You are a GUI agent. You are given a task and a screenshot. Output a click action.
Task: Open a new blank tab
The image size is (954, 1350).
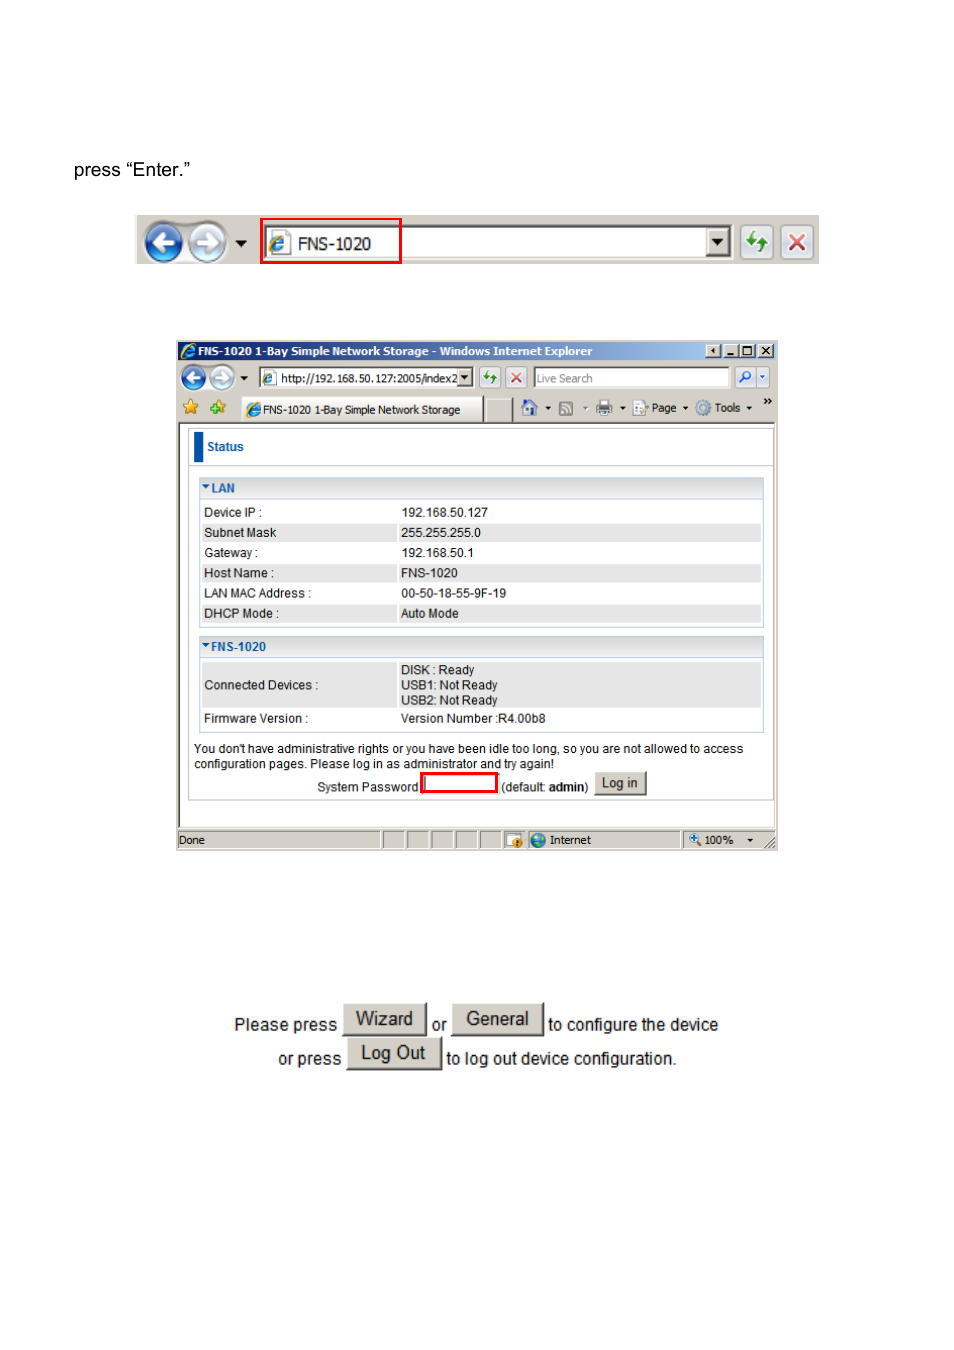tap(498, 409)
